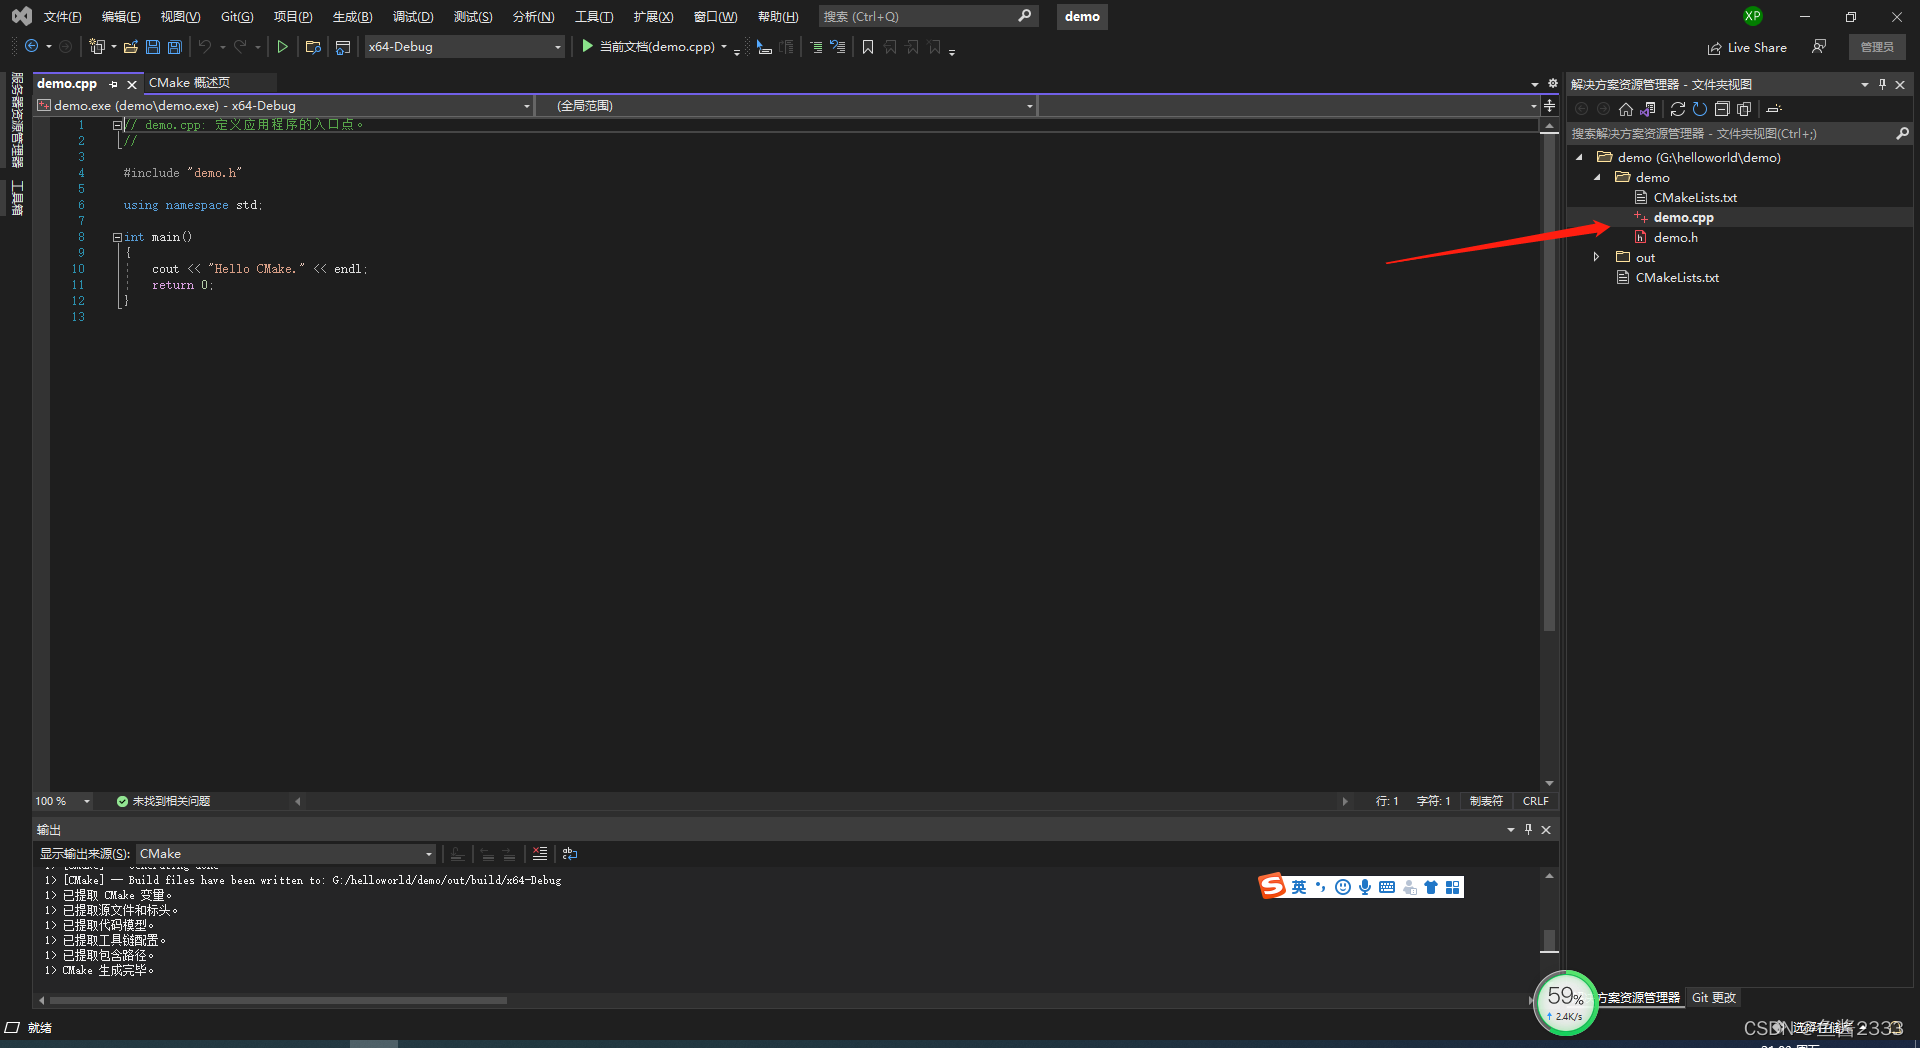Click the split editor icon above scrollbar

click(x=1549, y=105)
